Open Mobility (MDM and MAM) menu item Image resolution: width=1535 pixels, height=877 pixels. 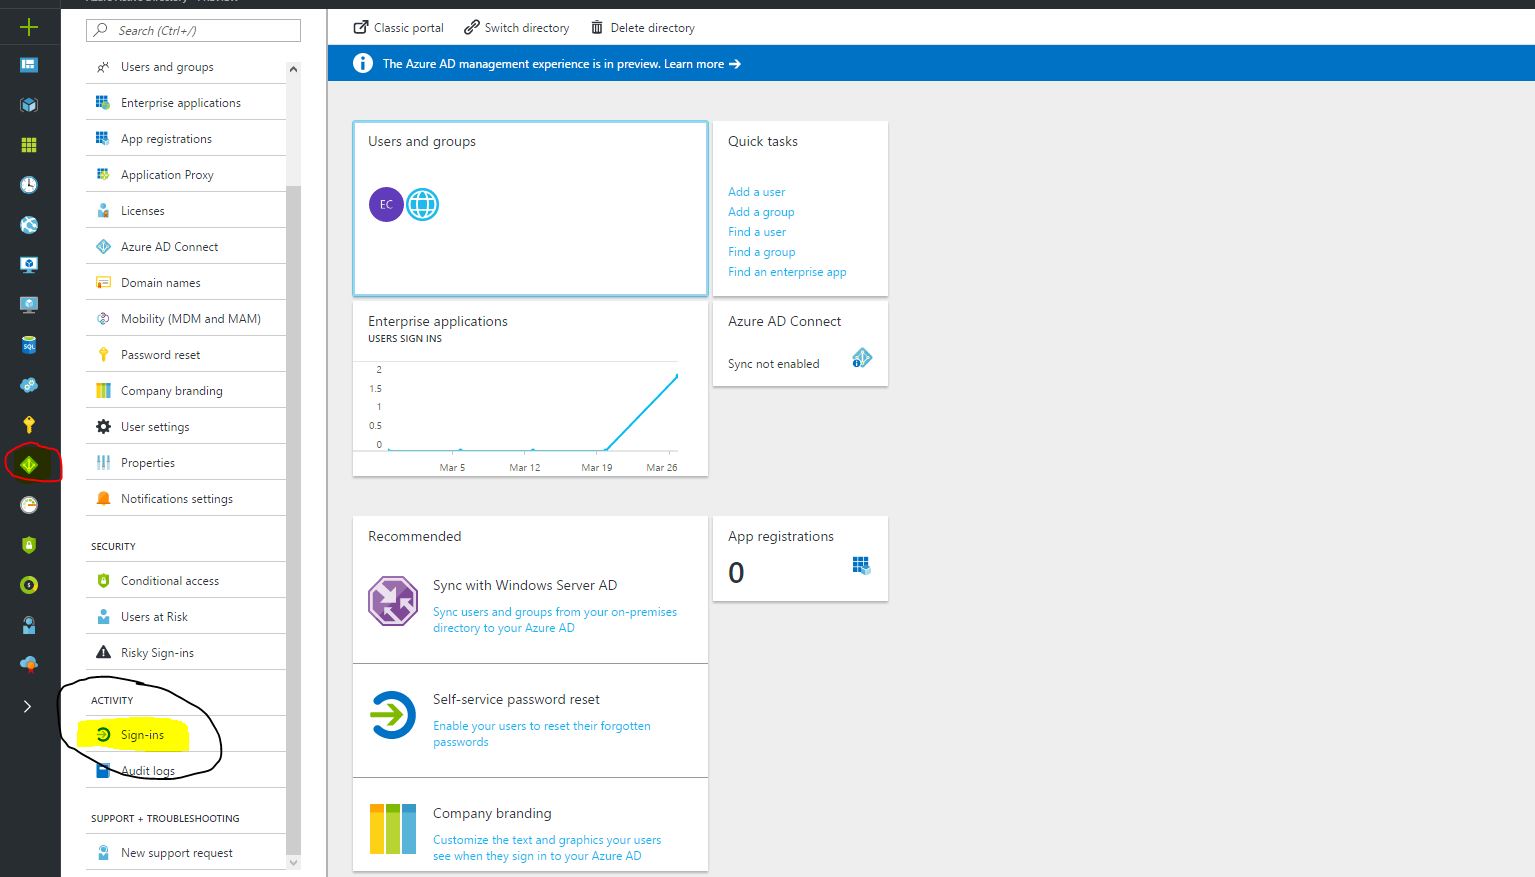pos(186,319)
